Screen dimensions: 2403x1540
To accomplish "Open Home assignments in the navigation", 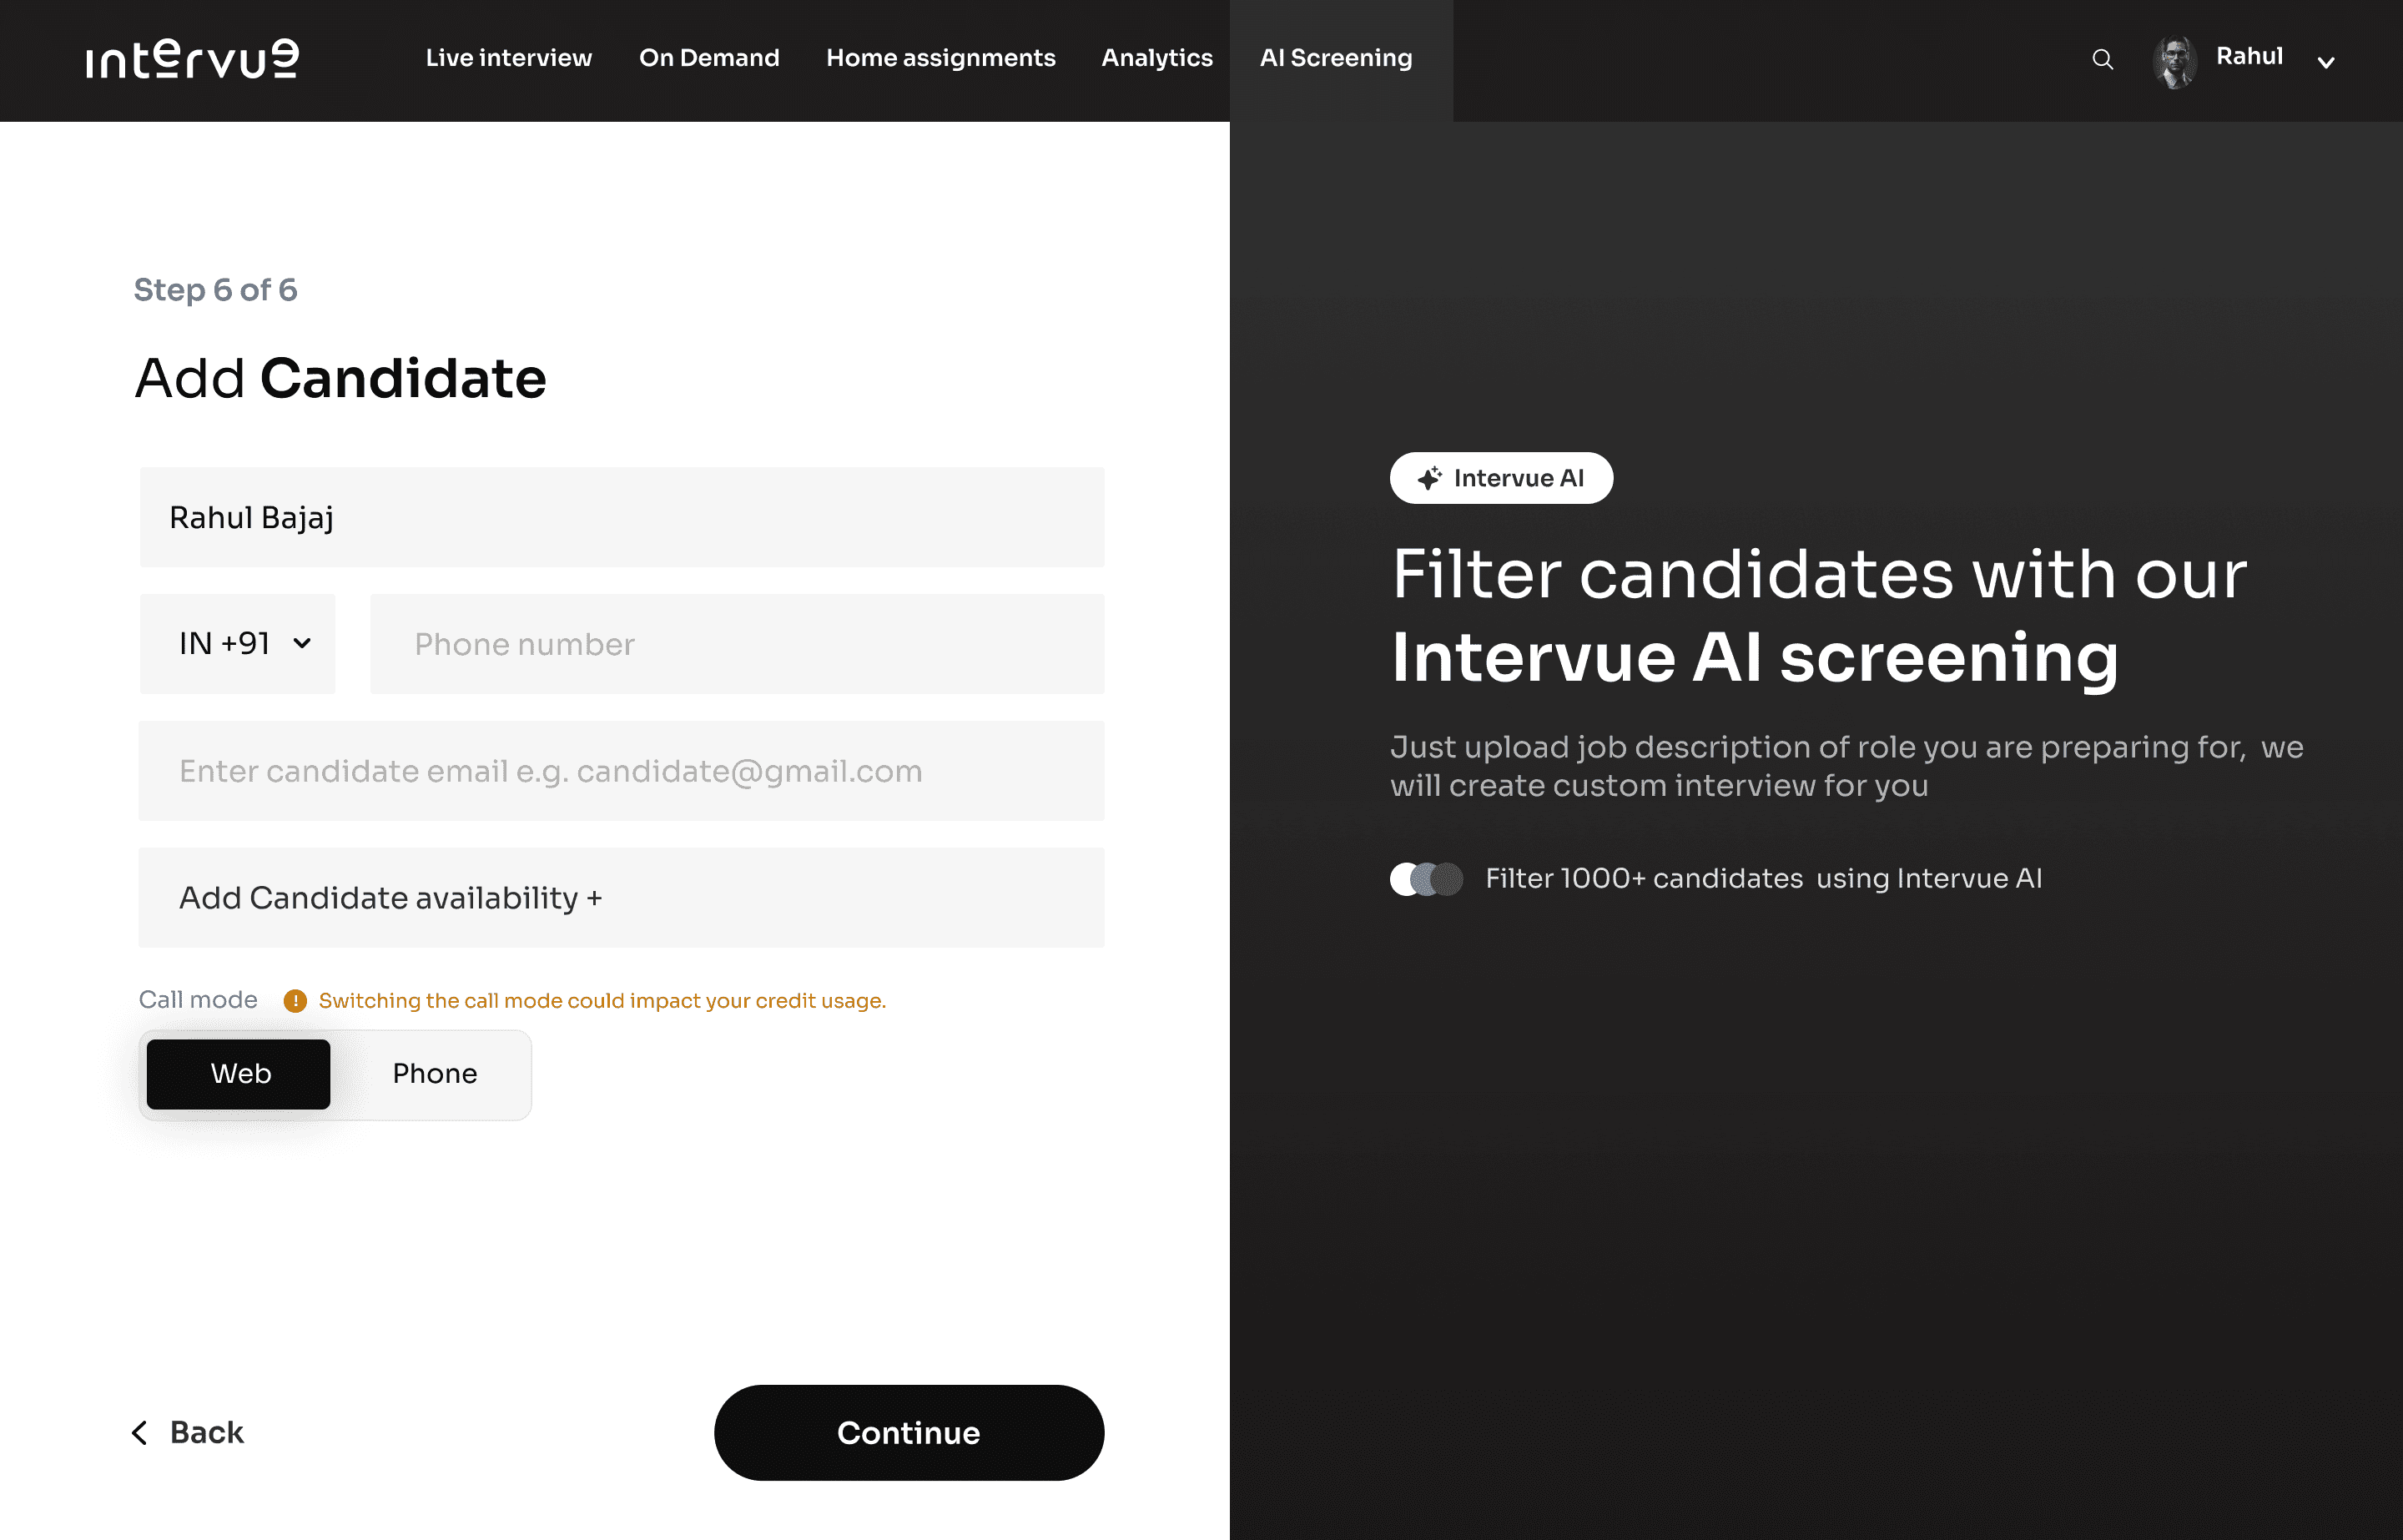I will click(x=940, y=58).
